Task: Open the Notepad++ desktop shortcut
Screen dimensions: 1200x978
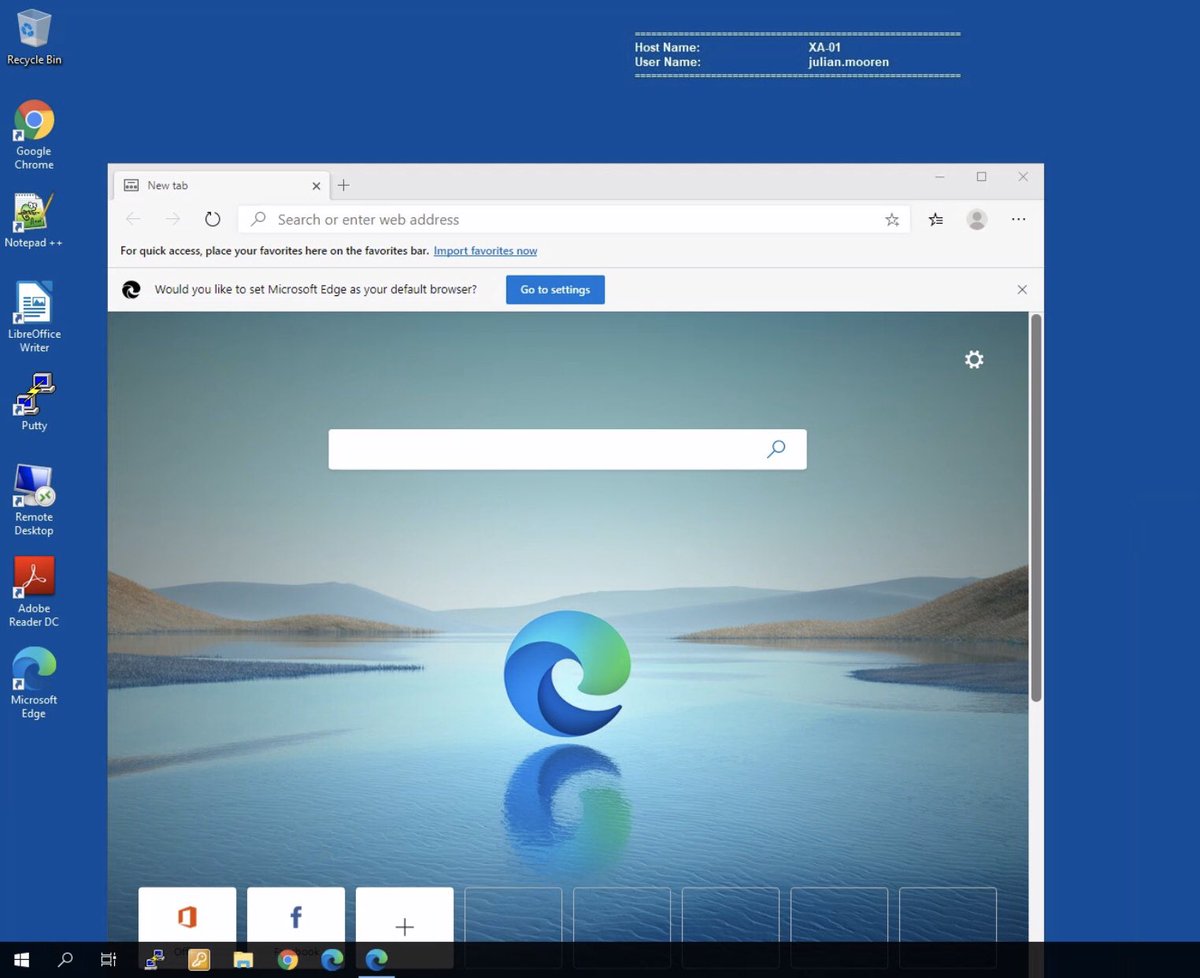Action: [x=34, y=220]
